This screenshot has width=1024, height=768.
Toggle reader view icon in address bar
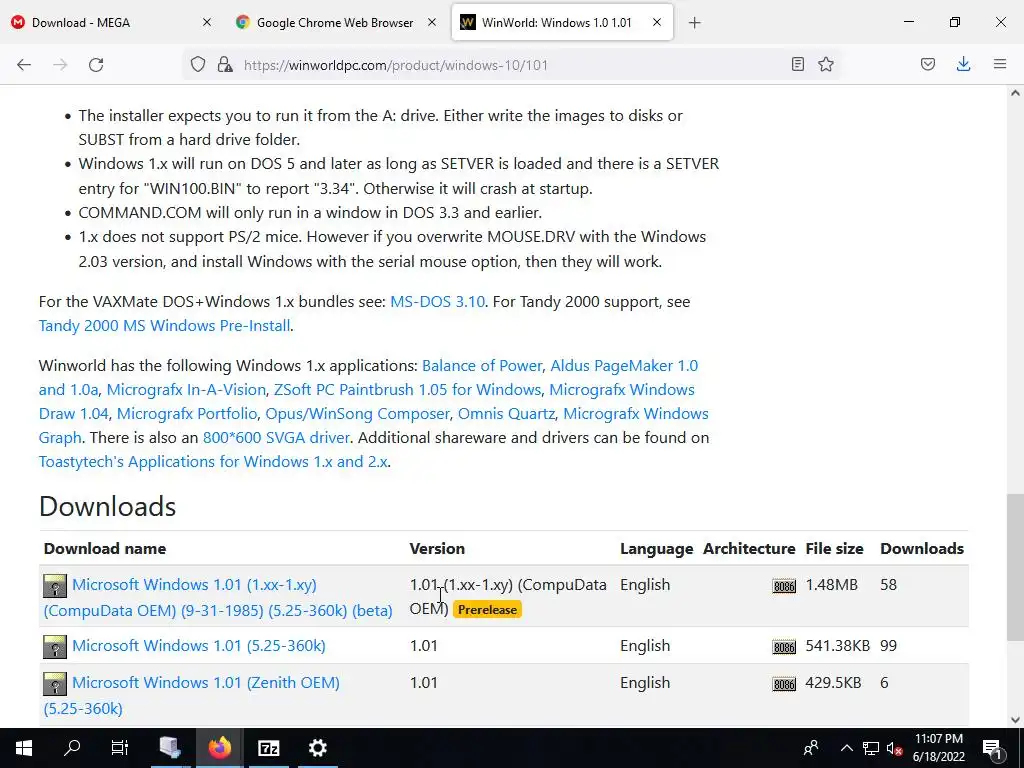tap(797, 64)
